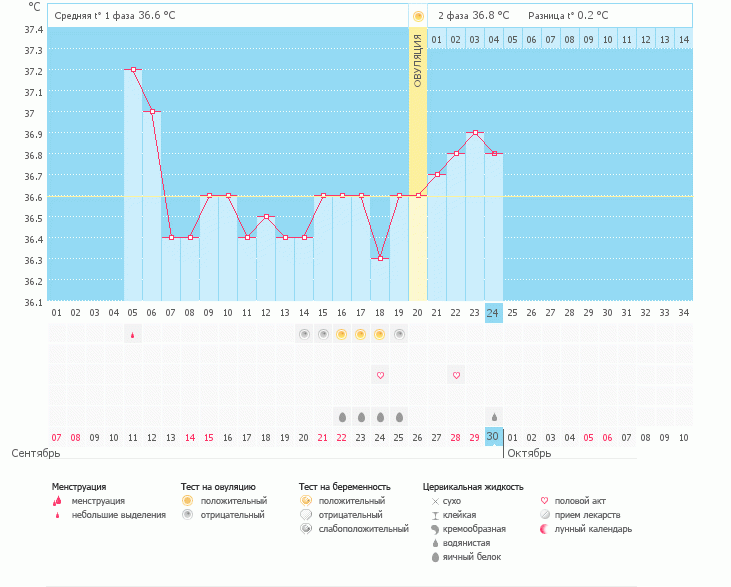The height and width of the screenshot is (587, 731).
Task: Click the 'Октябрь' month label
Action: tap(529, 453)
